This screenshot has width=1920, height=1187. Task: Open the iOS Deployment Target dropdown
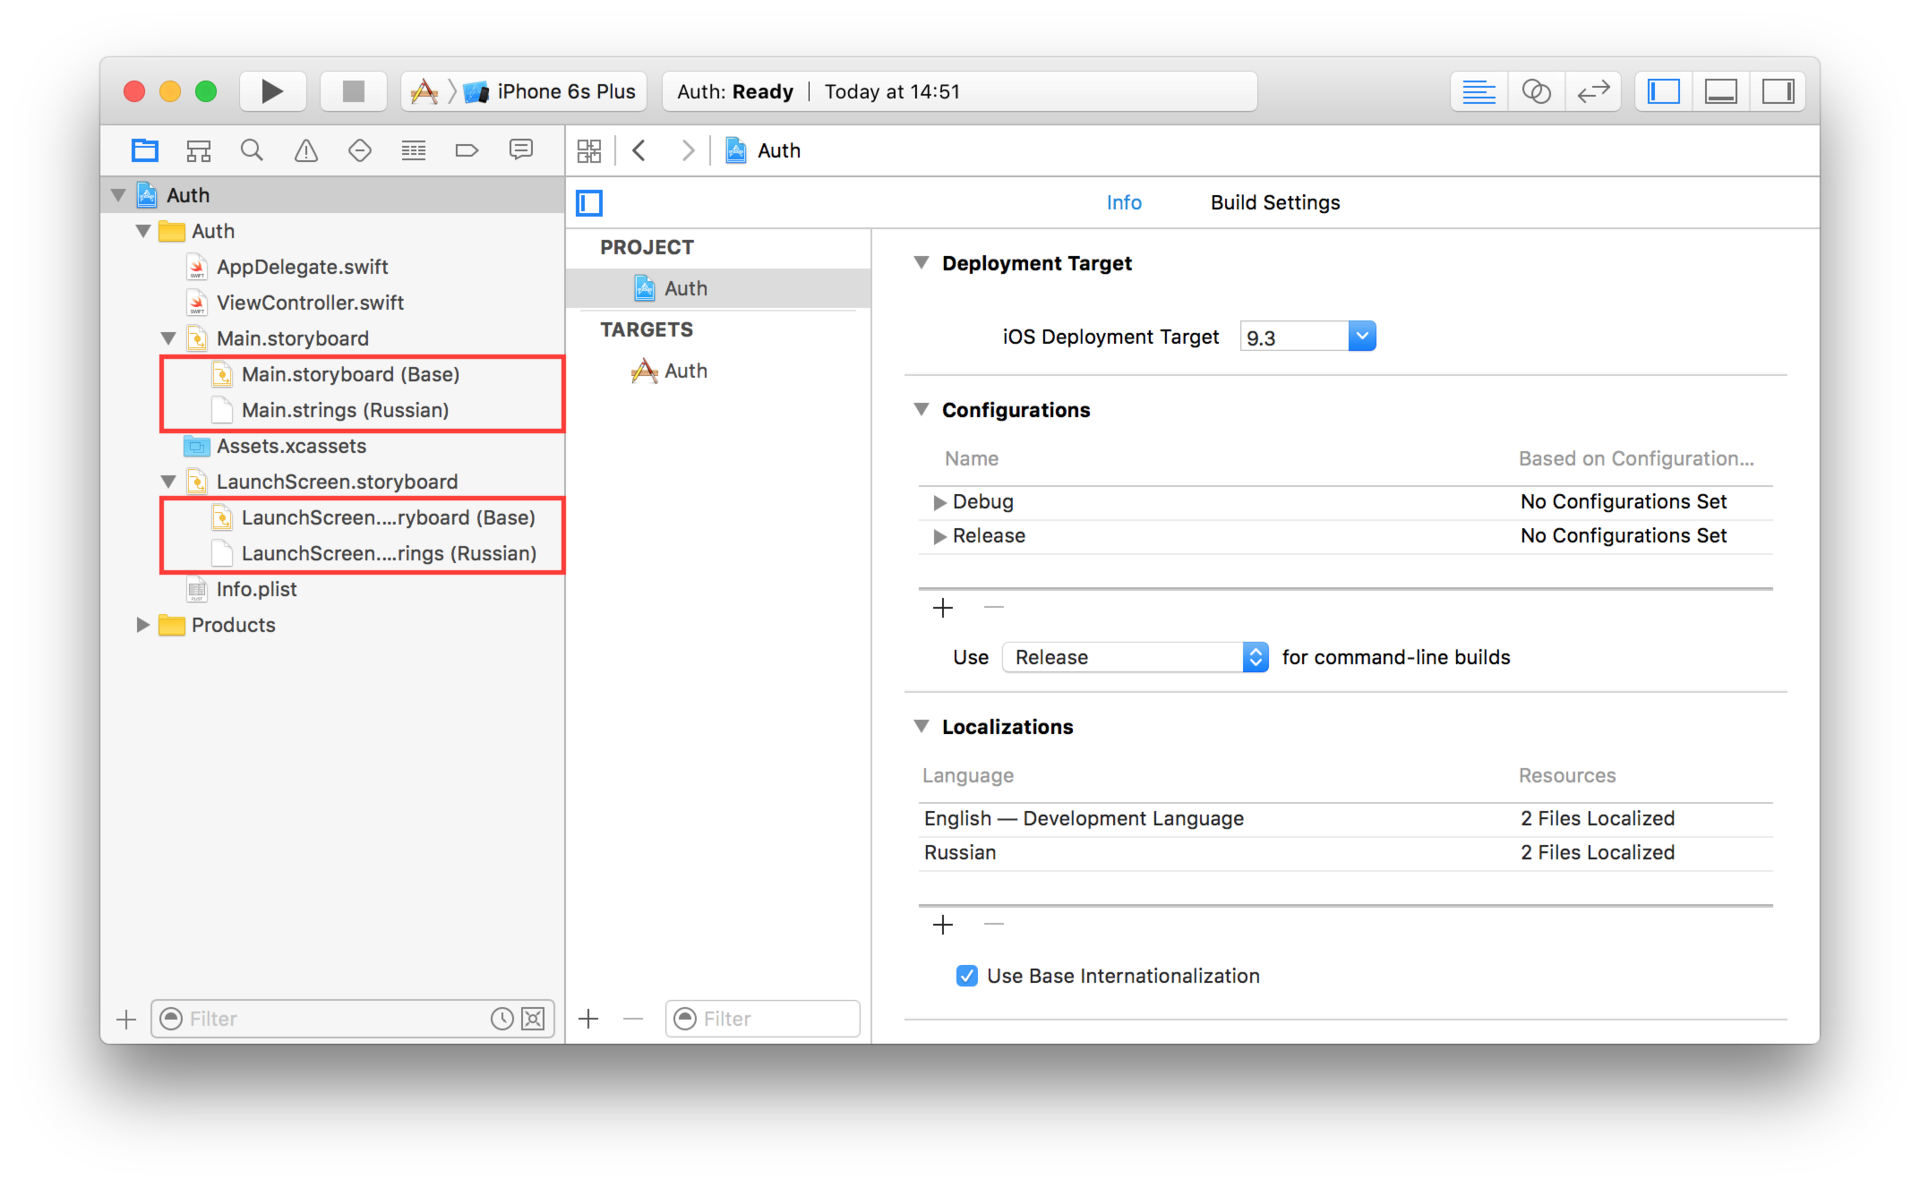point(1361,337)
